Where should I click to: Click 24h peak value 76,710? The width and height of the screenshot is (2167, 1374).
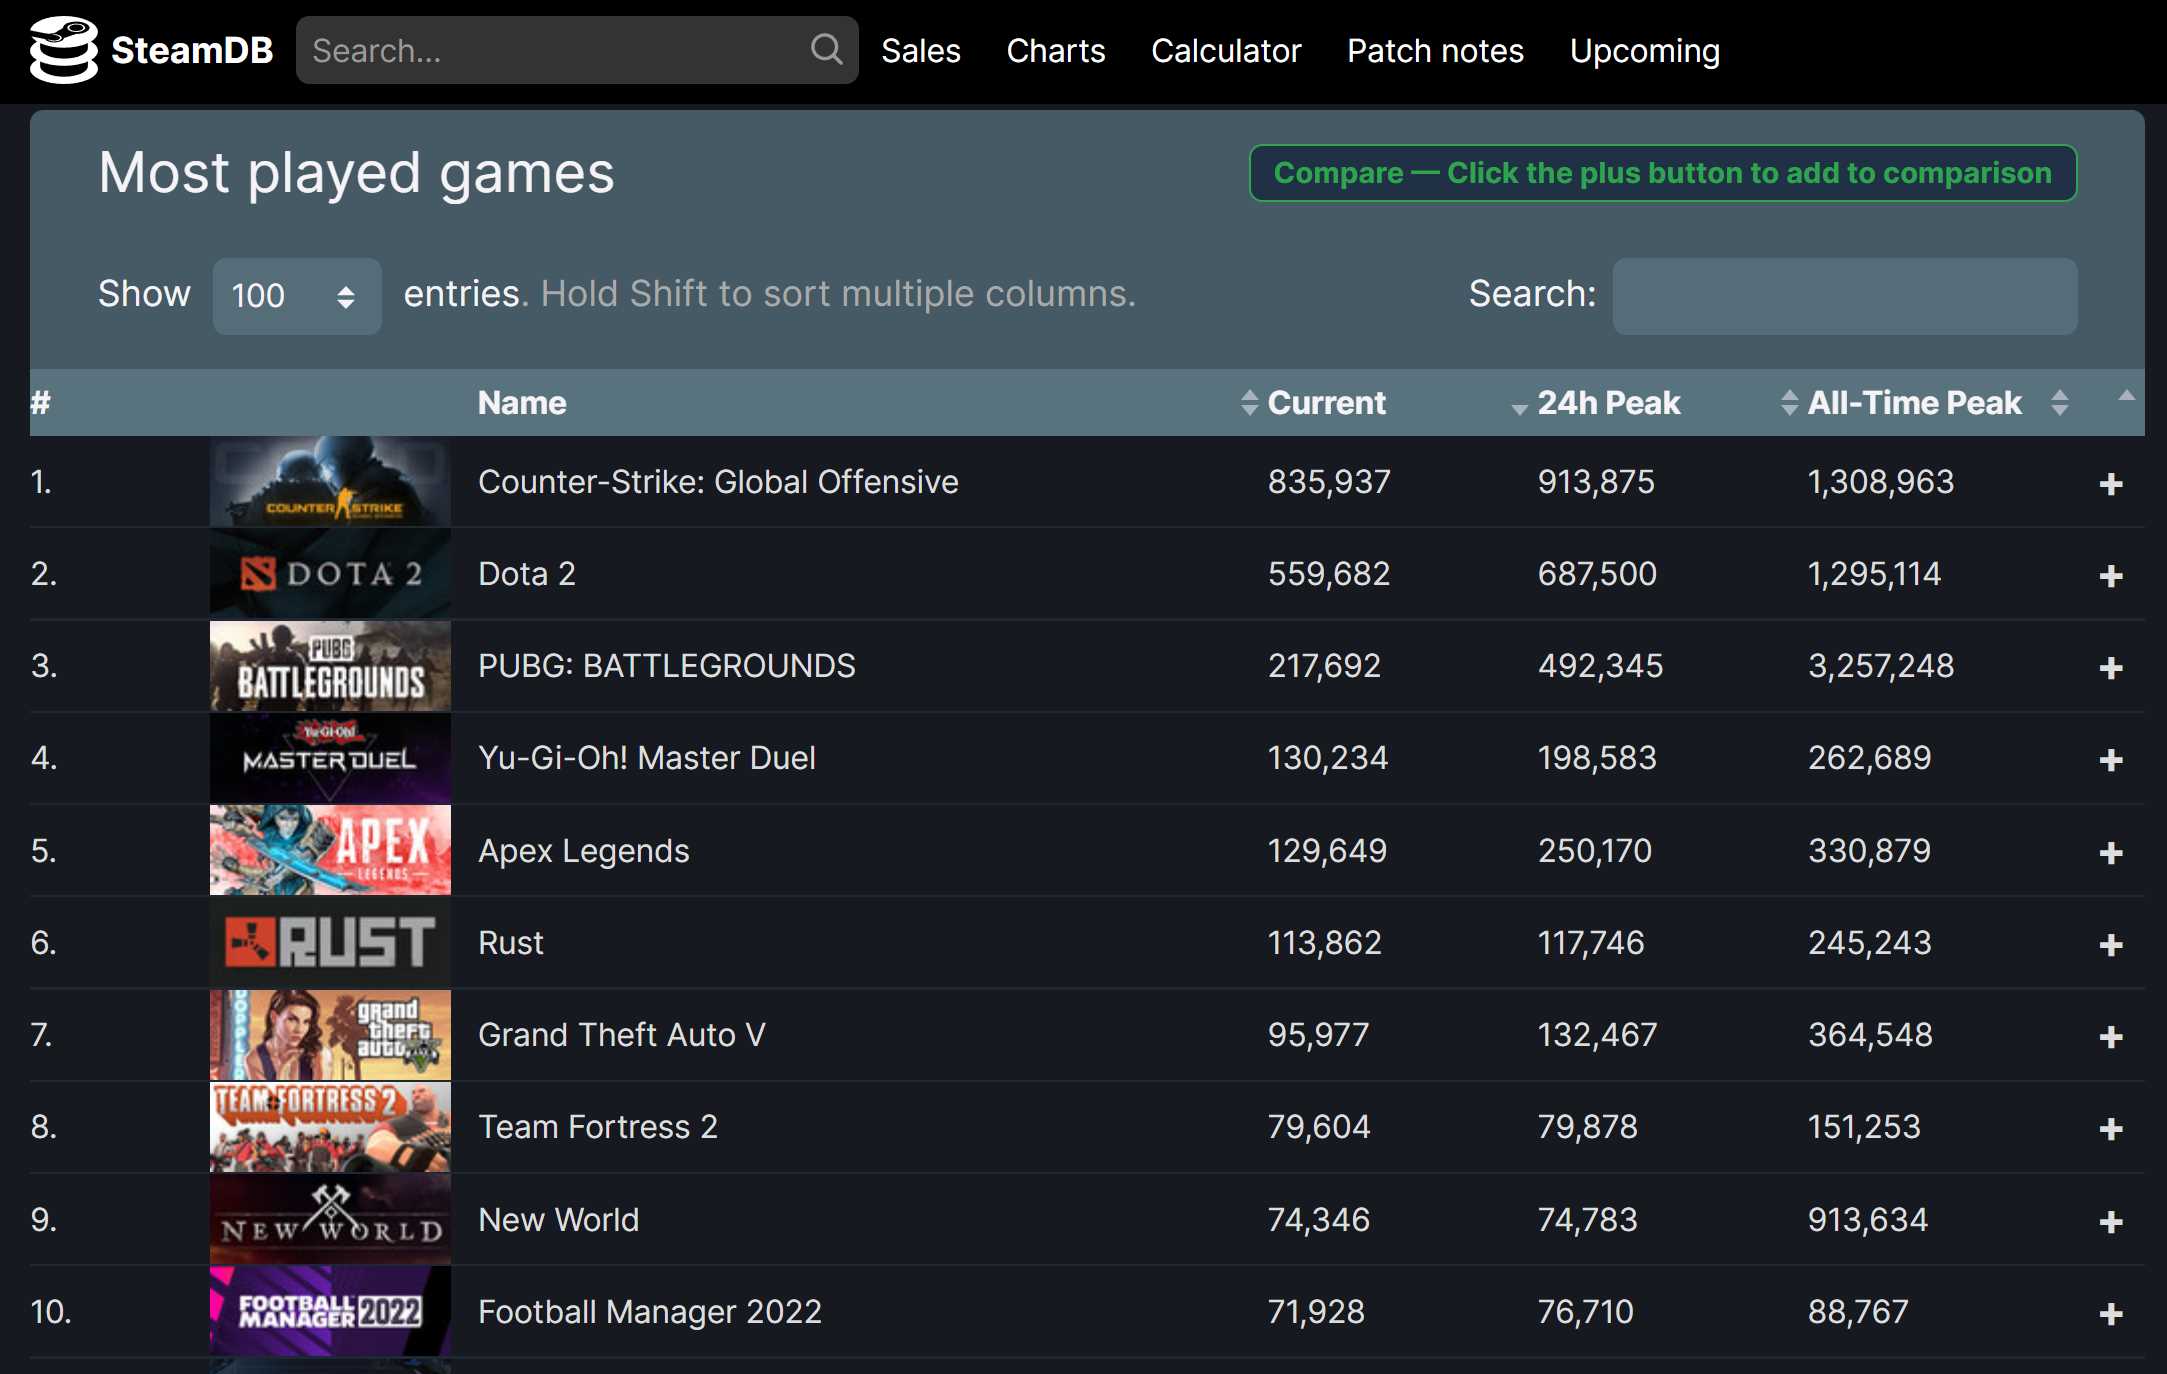click(x=1585, y=1312)
